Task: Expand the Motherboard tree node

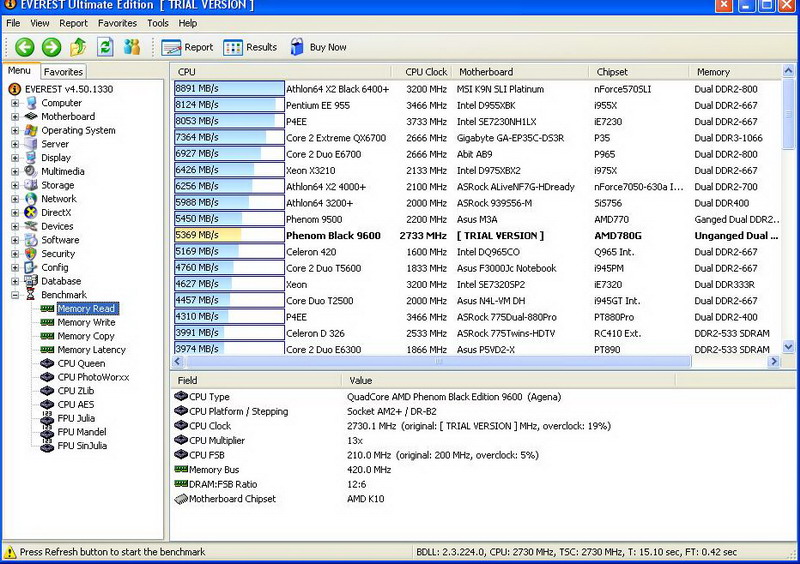Action: pos(16,117)
